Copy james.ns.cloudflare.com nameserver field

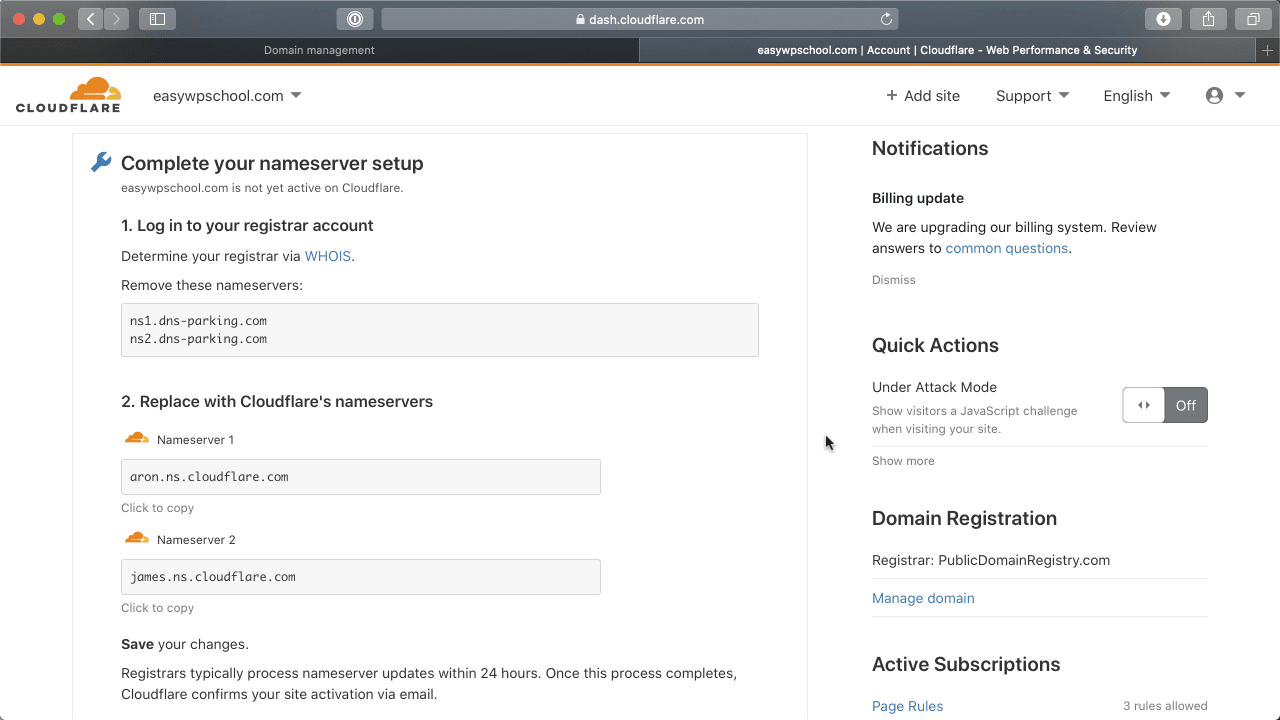[361, 577]
